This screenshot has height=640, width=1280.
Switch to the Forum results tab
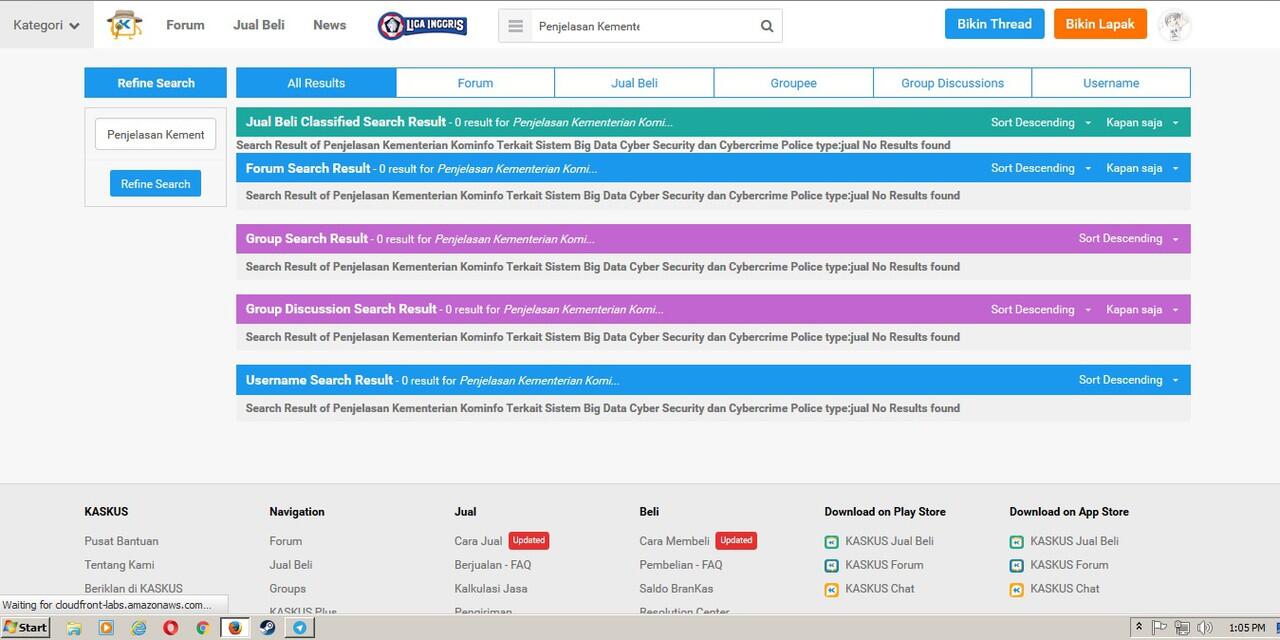point(475,83)
